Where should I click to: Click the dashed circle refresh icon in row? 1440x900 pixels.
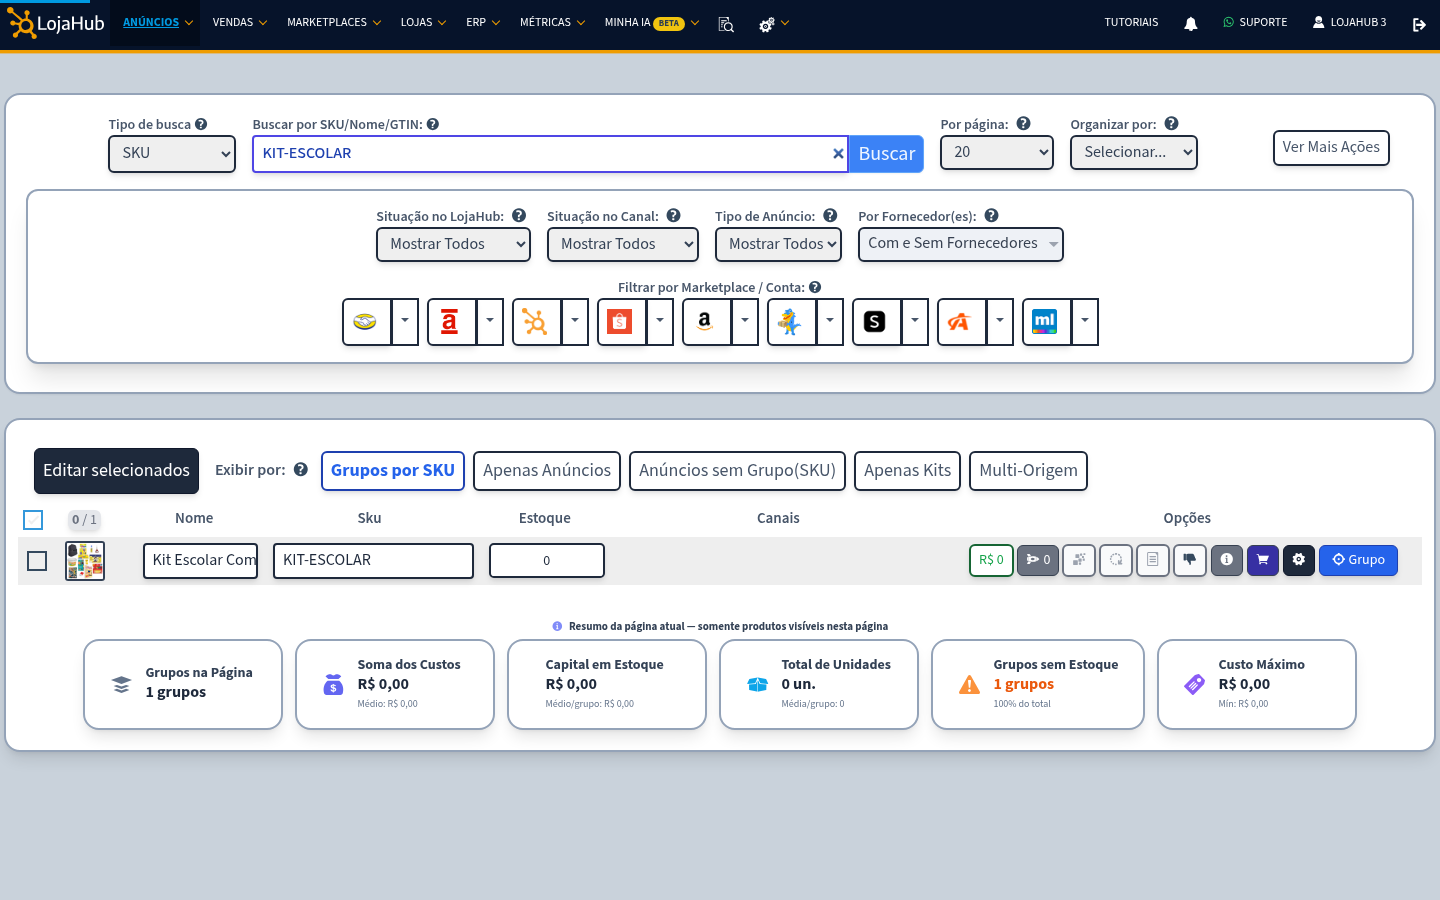click(x=1116, y=560)
